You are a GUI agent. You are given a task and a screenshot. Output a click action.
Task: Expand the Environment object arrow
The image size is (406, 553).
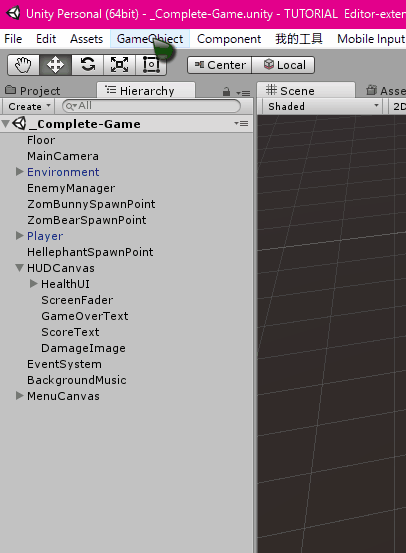coord(20,172)
